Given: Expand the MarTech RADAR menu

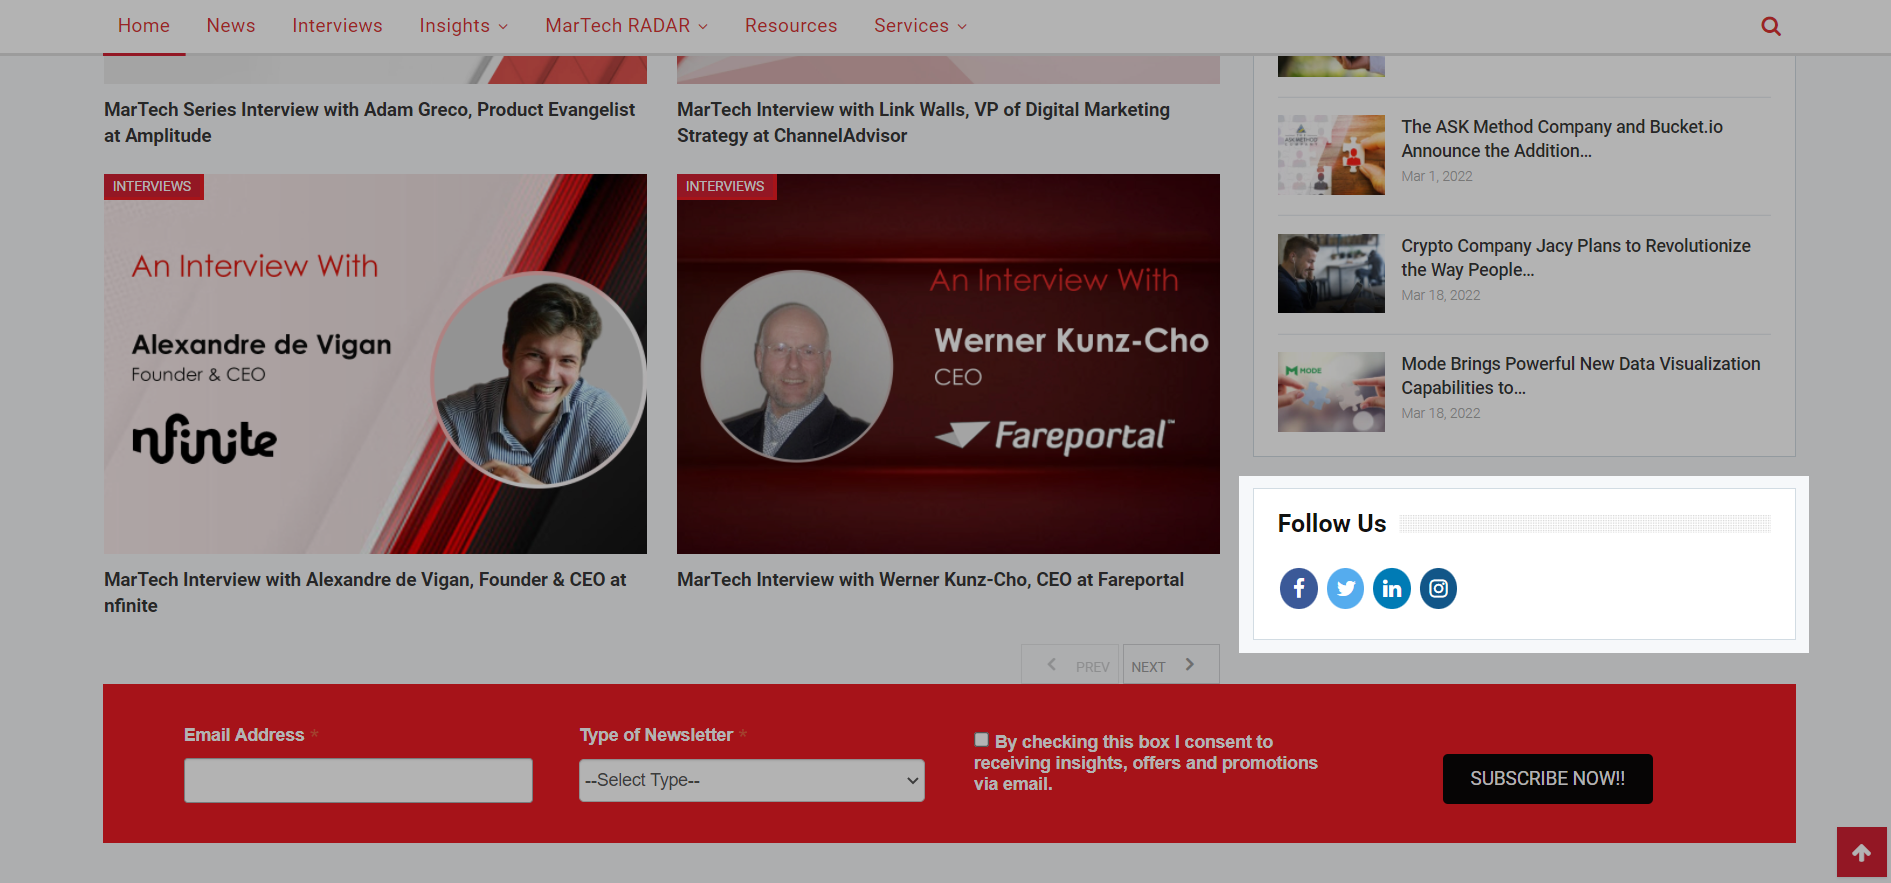Looking at the screenshot, I should [x=626, y=26].
